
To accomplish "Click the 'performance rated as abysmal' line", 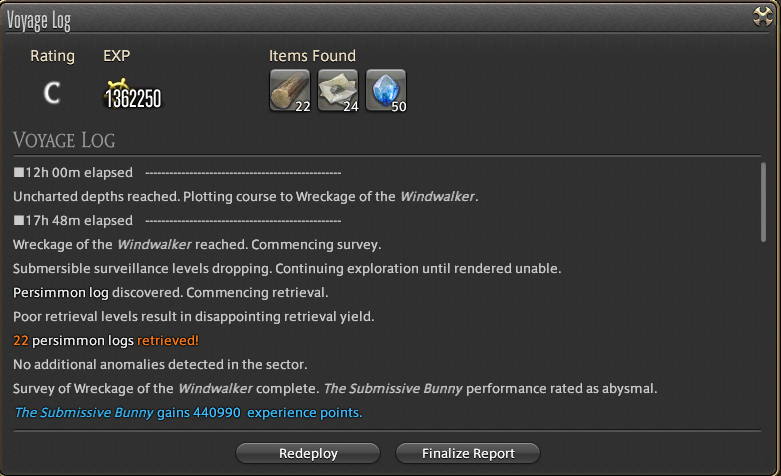I will click(335, 389).
